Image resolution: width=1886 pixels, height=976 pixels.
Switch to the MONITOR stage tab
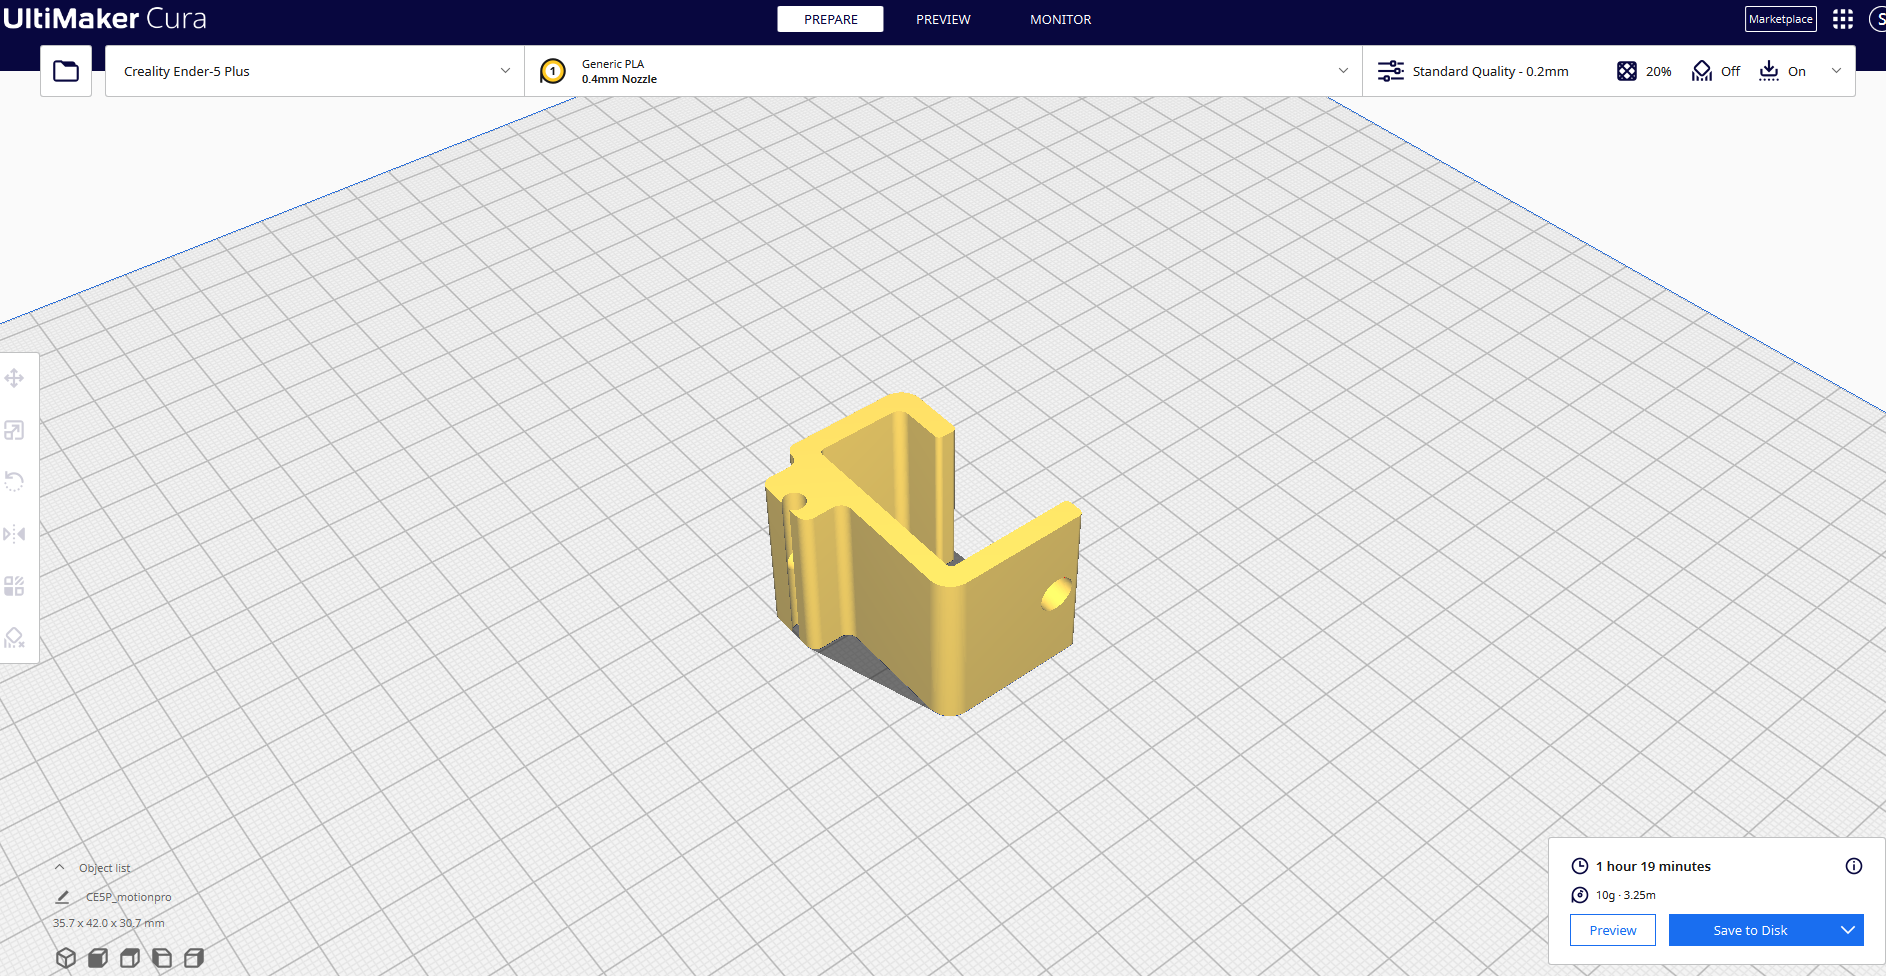pos(1061,19)
